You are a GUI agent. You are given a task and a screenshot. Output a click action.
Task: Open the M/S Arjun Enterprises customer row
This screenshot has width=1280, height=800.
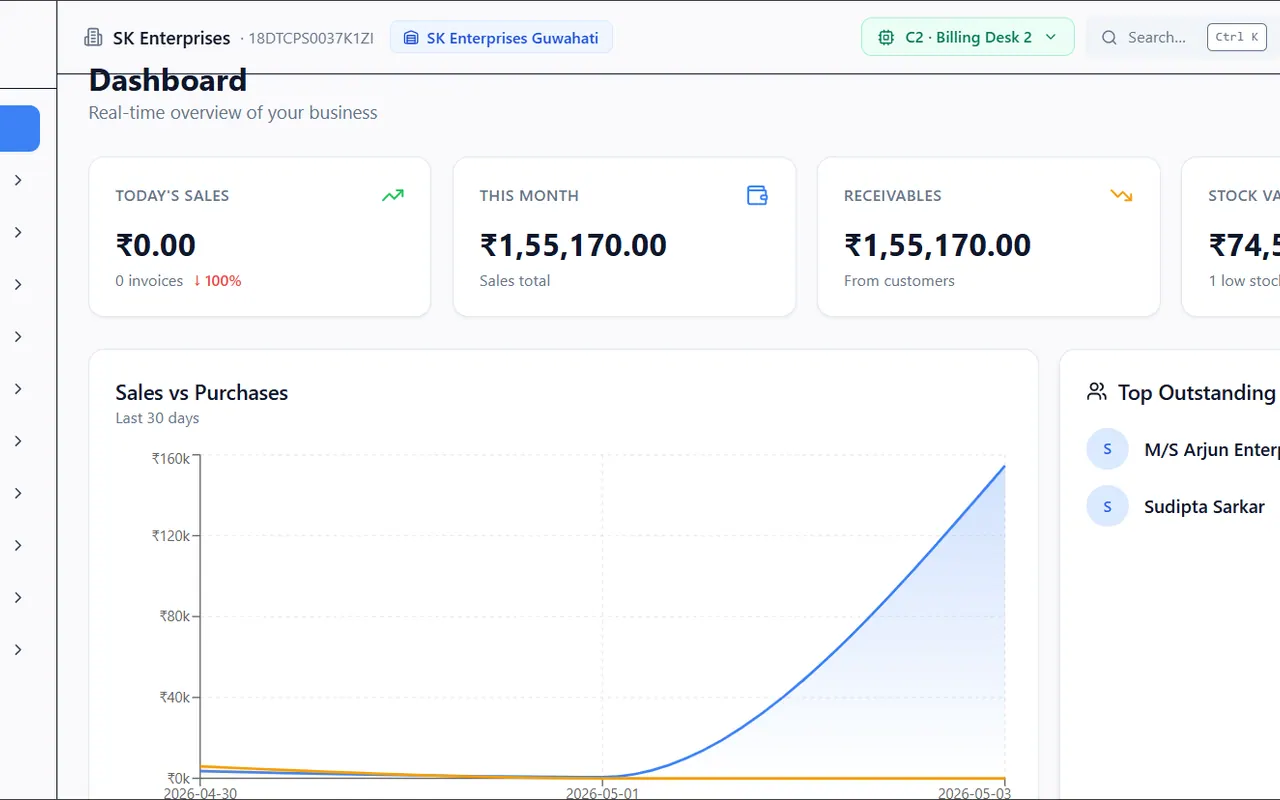pos(1183,449)
